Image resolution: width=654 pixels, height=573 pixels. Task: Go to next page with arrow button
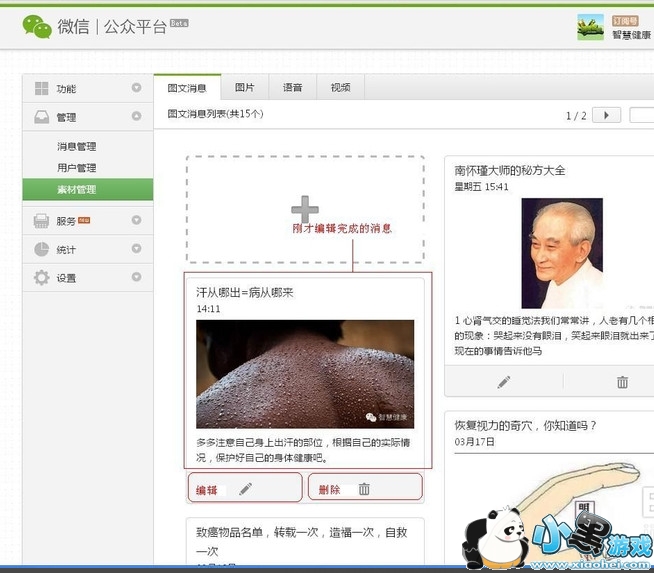coord(606,115)
